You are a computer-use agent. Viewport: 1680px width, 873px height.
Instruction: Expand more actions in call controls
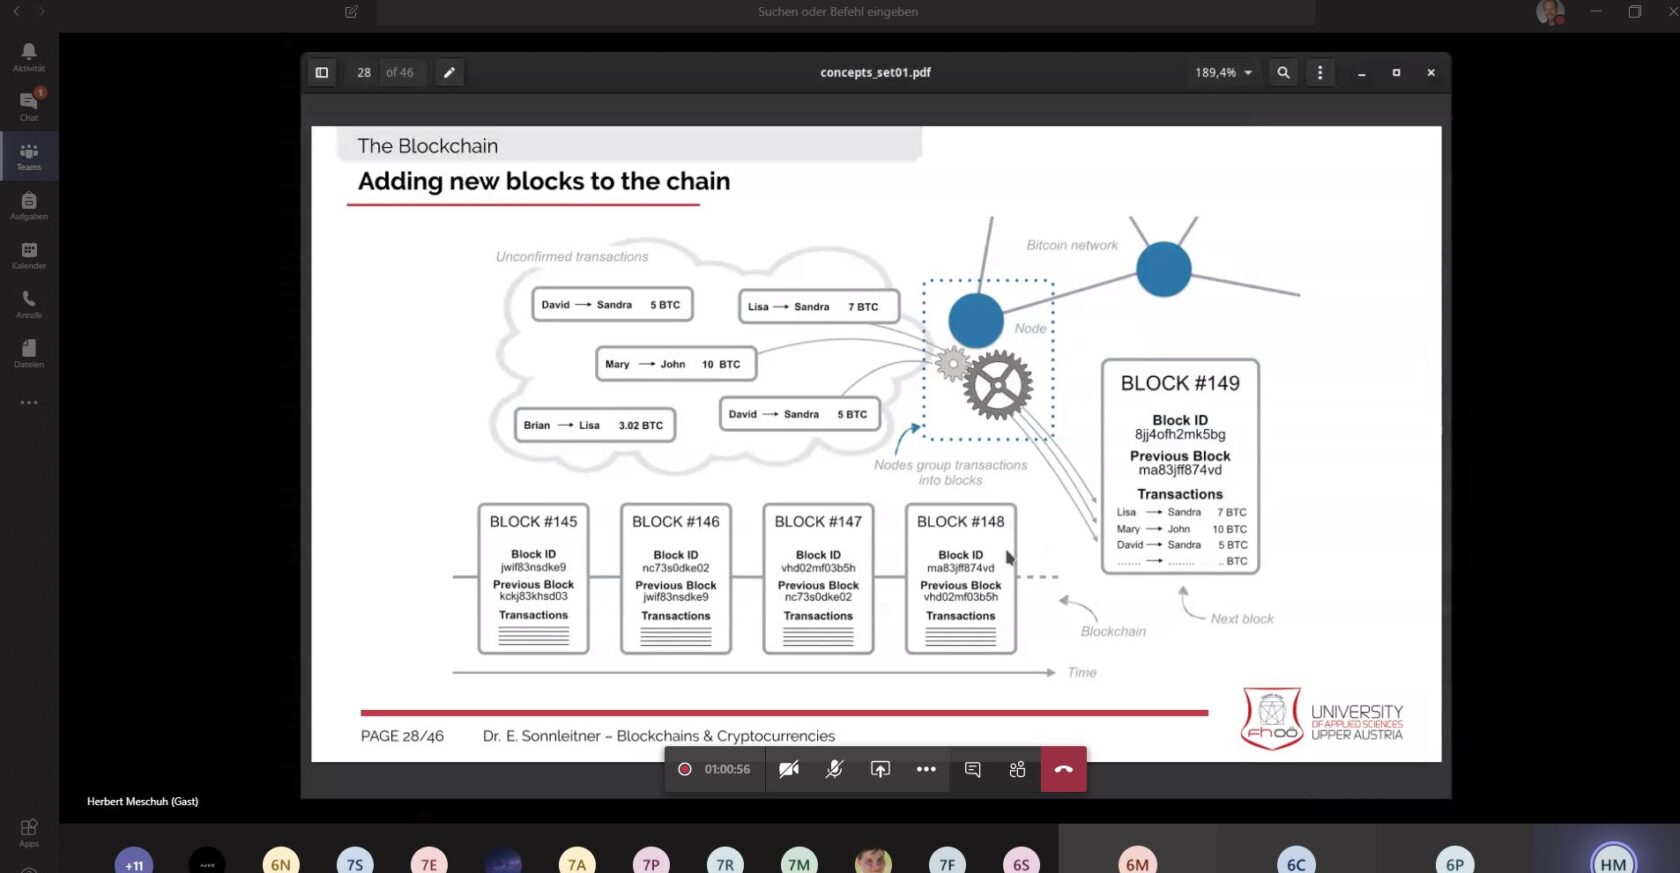click(926, 769)
